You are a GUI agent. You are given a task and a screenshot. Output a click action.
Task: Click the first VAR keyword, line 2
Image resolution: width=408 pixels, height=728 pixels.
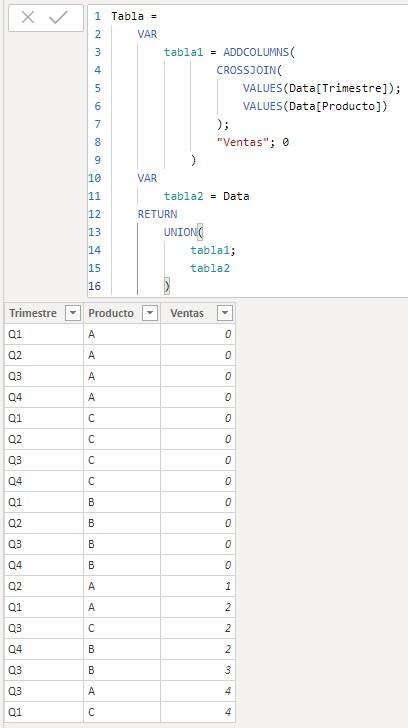pos(147,34)
